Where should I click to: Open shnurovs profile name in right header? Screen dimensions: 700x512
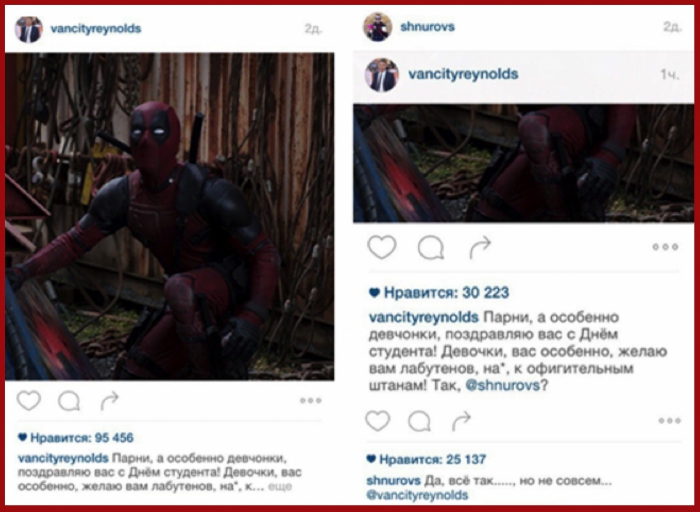click(x=428, y=27)
